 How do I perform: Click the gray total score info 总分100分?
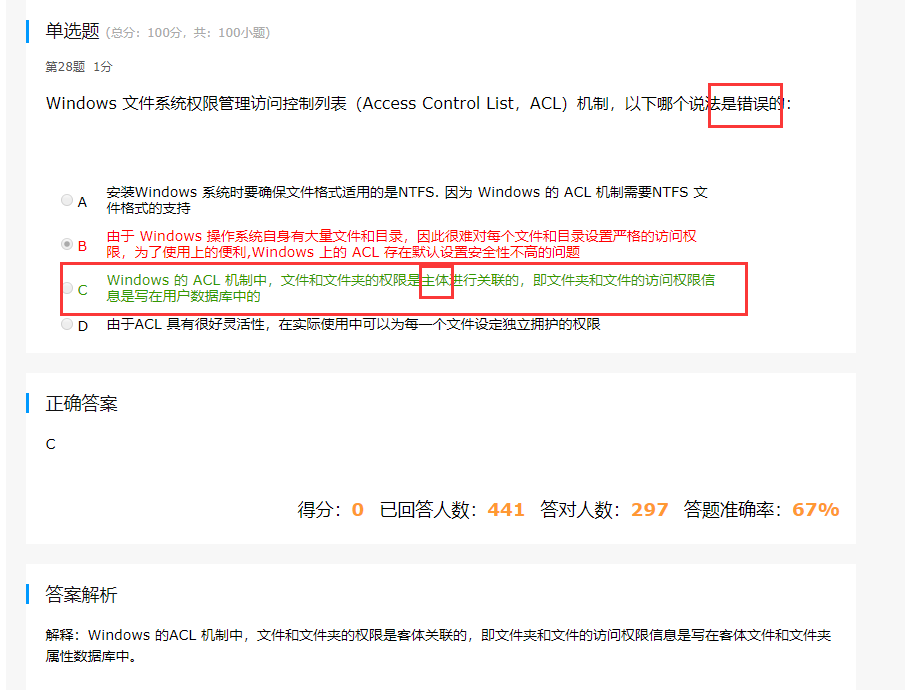tap(188, 33)
